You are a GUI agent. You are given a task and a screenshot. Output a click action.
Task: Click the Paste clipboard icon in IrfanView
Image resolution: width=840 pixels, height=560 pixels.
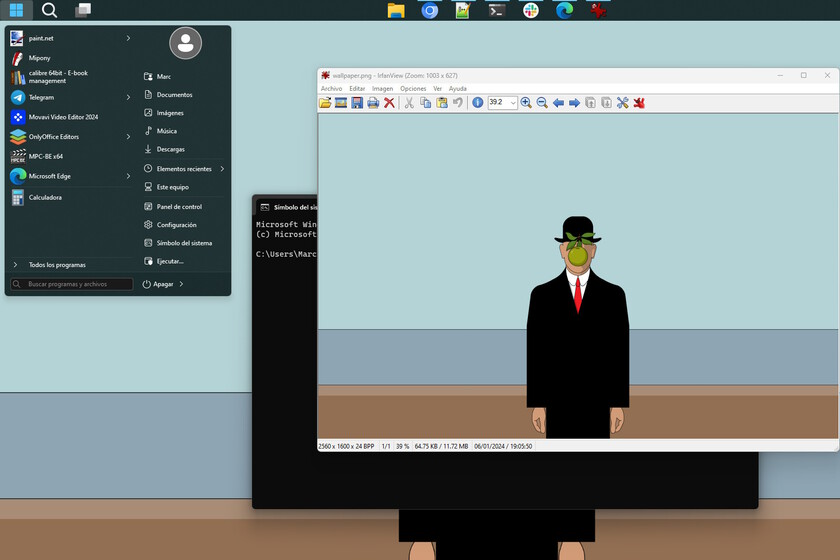[441, 103]
